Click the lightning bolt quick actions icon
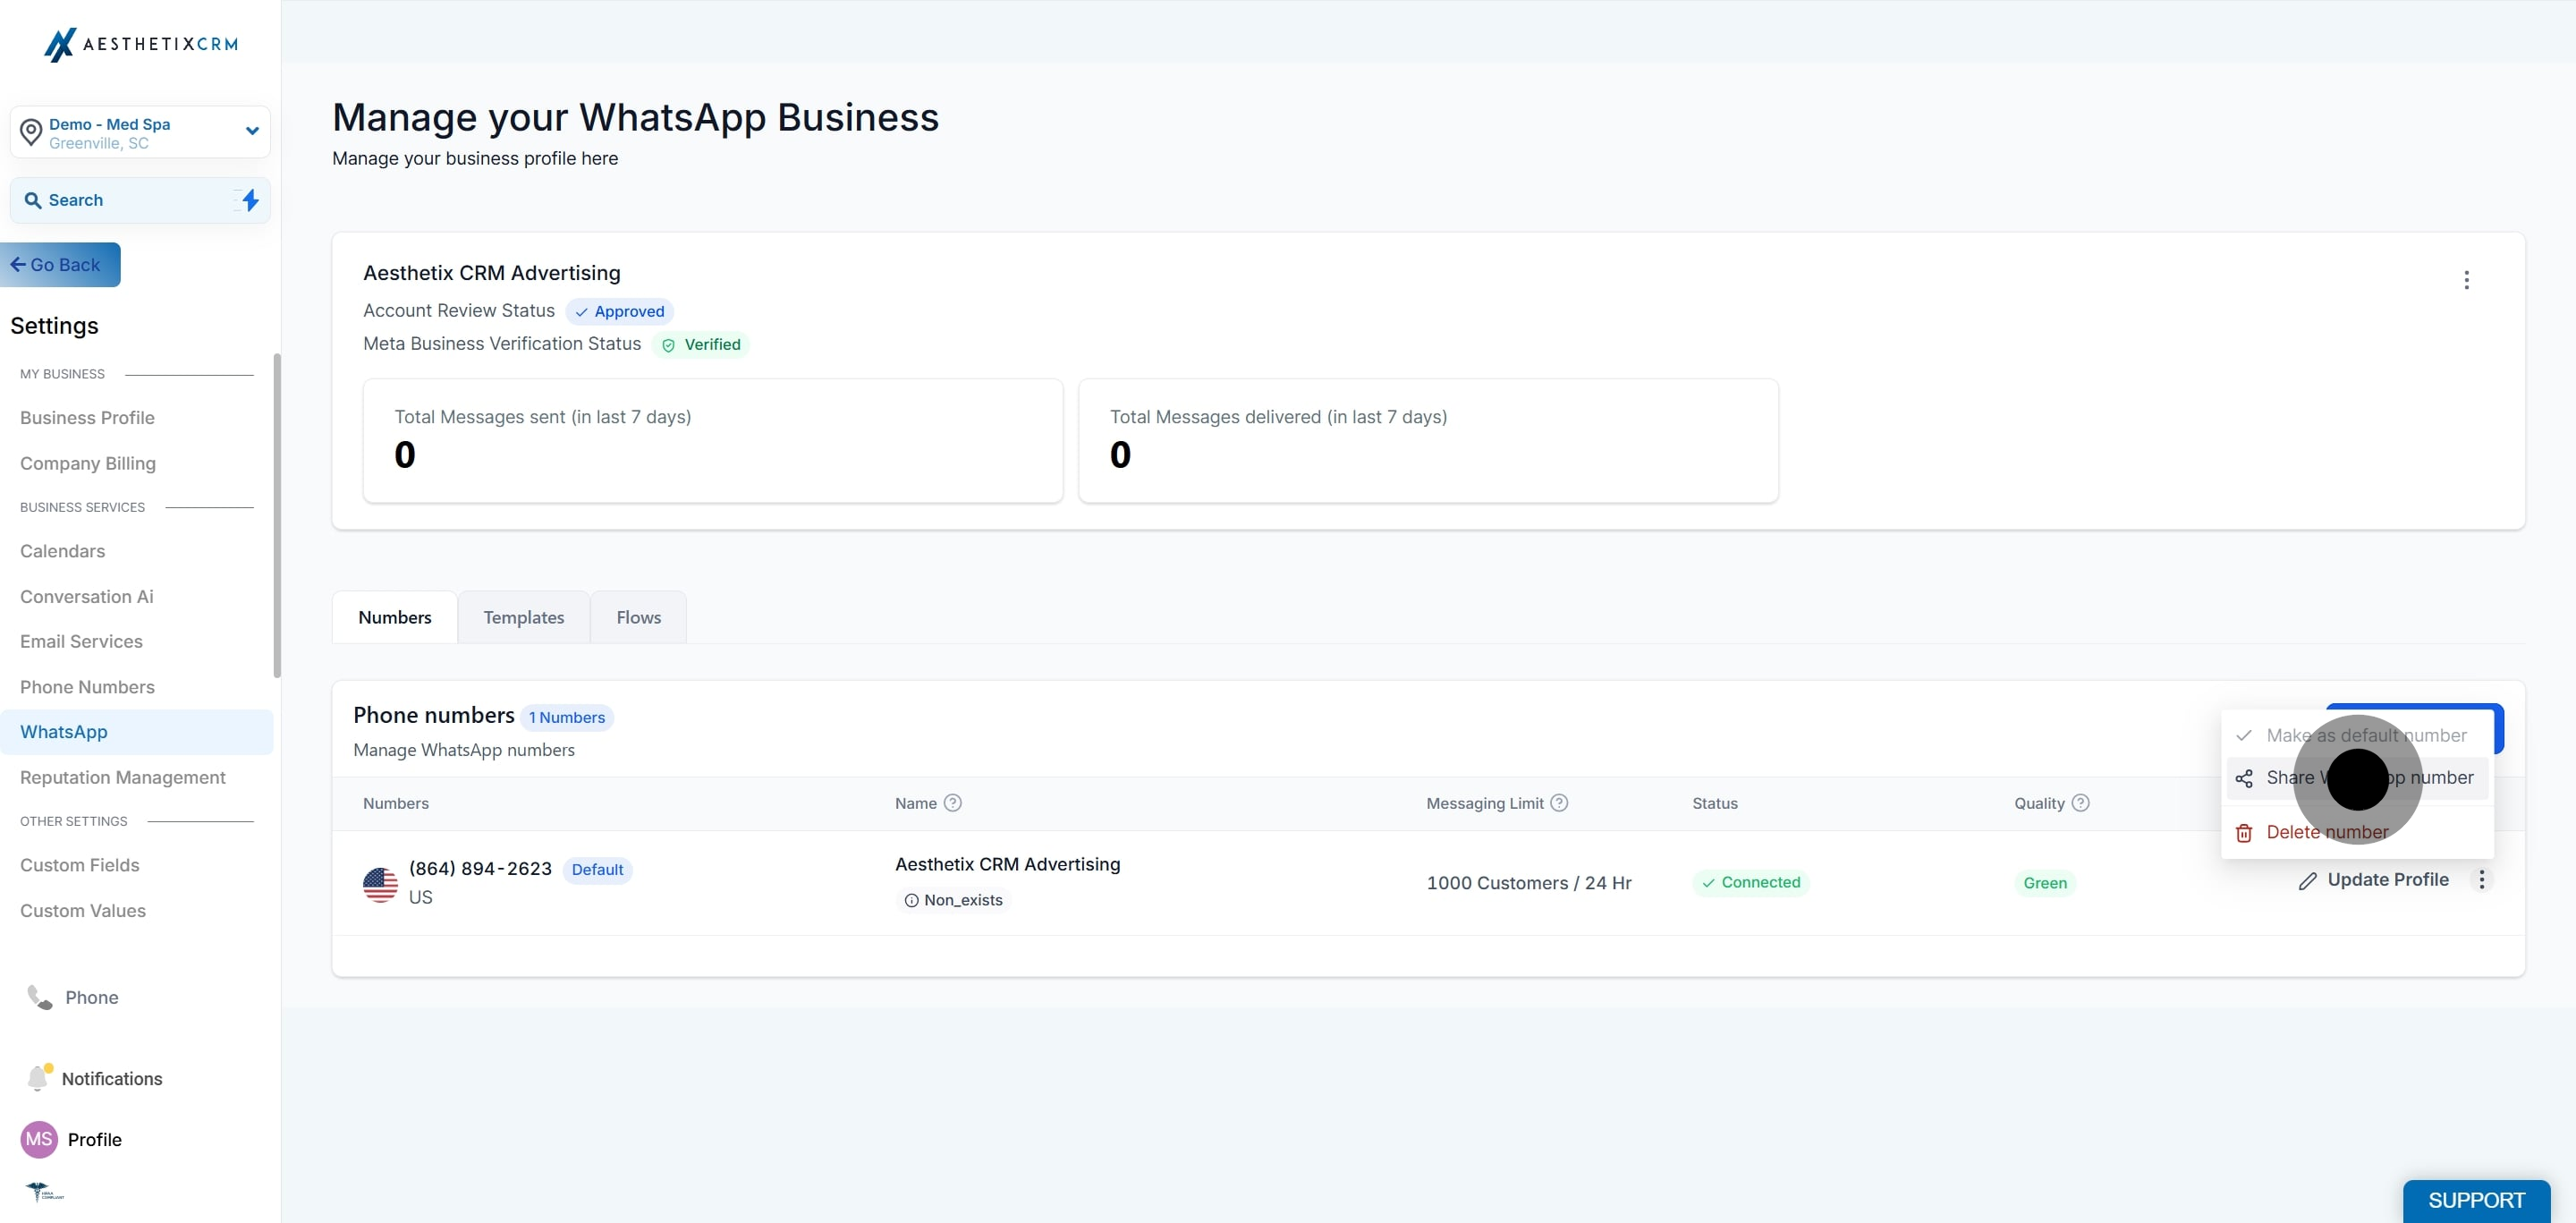Image resolution: width=2576 pixels, height=1223 pixels. tap(250, 200)
